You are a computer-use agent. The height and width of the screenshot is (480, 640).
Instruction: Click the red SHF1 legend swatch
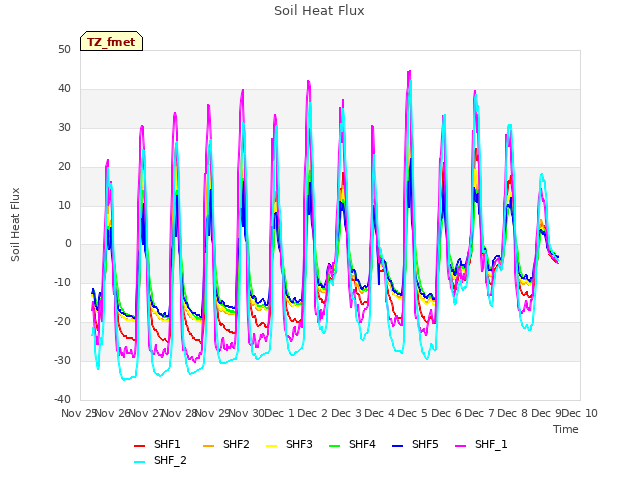point(140,446)
